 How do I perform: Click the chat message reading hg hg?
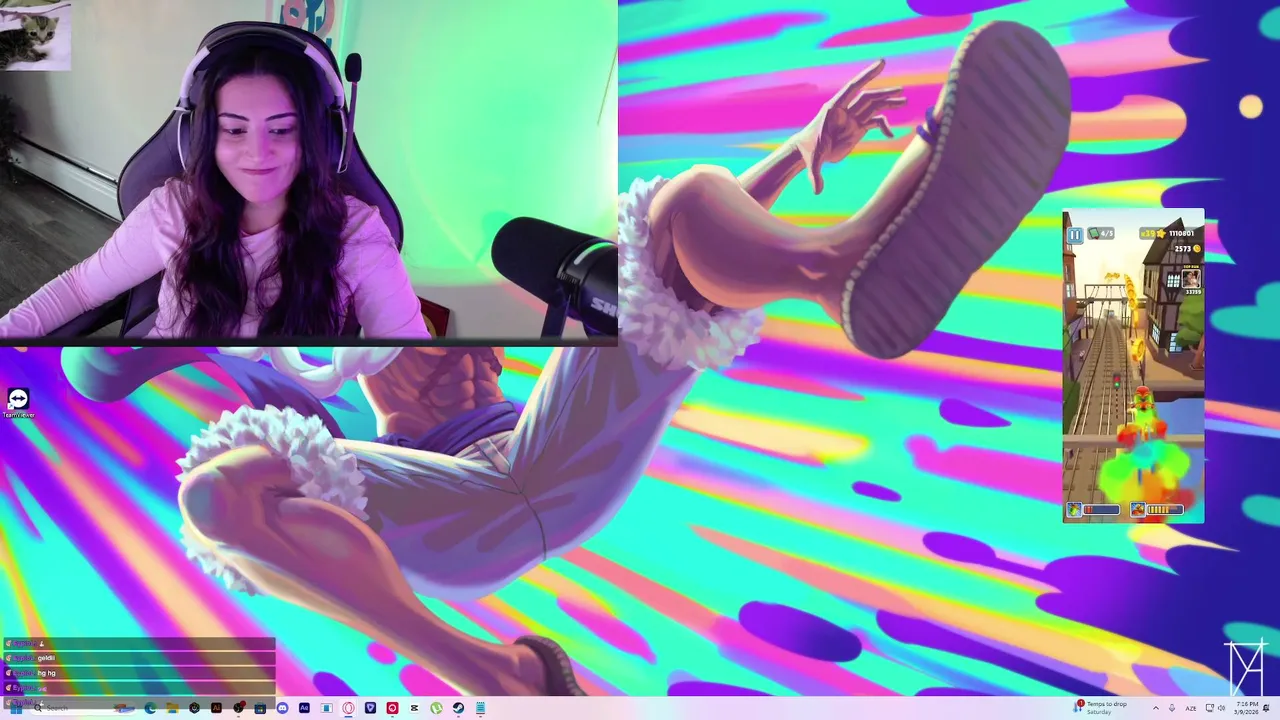coord(47,673)
